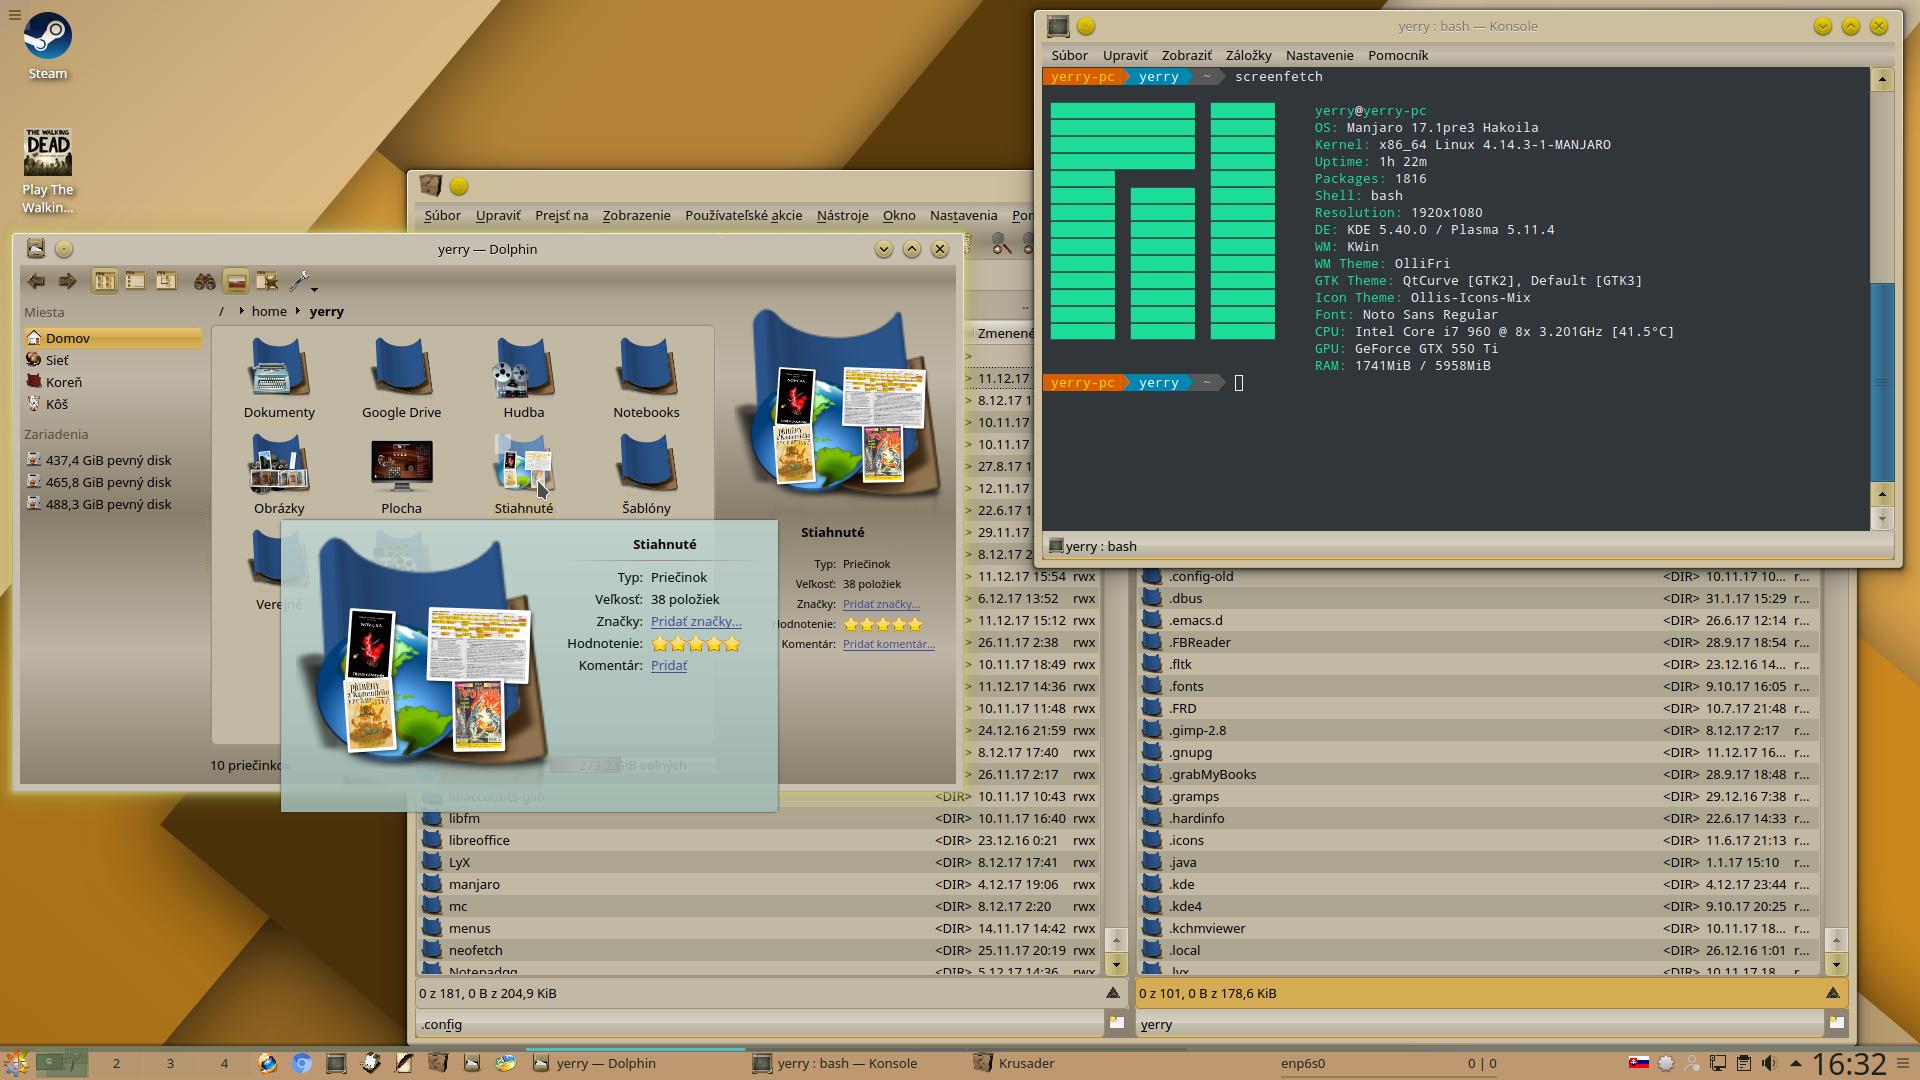Image resolution: width=1920 pixels, height=1080 pixels.
Task: Select Dokumenty folder icon
Action: pos(279,376)
